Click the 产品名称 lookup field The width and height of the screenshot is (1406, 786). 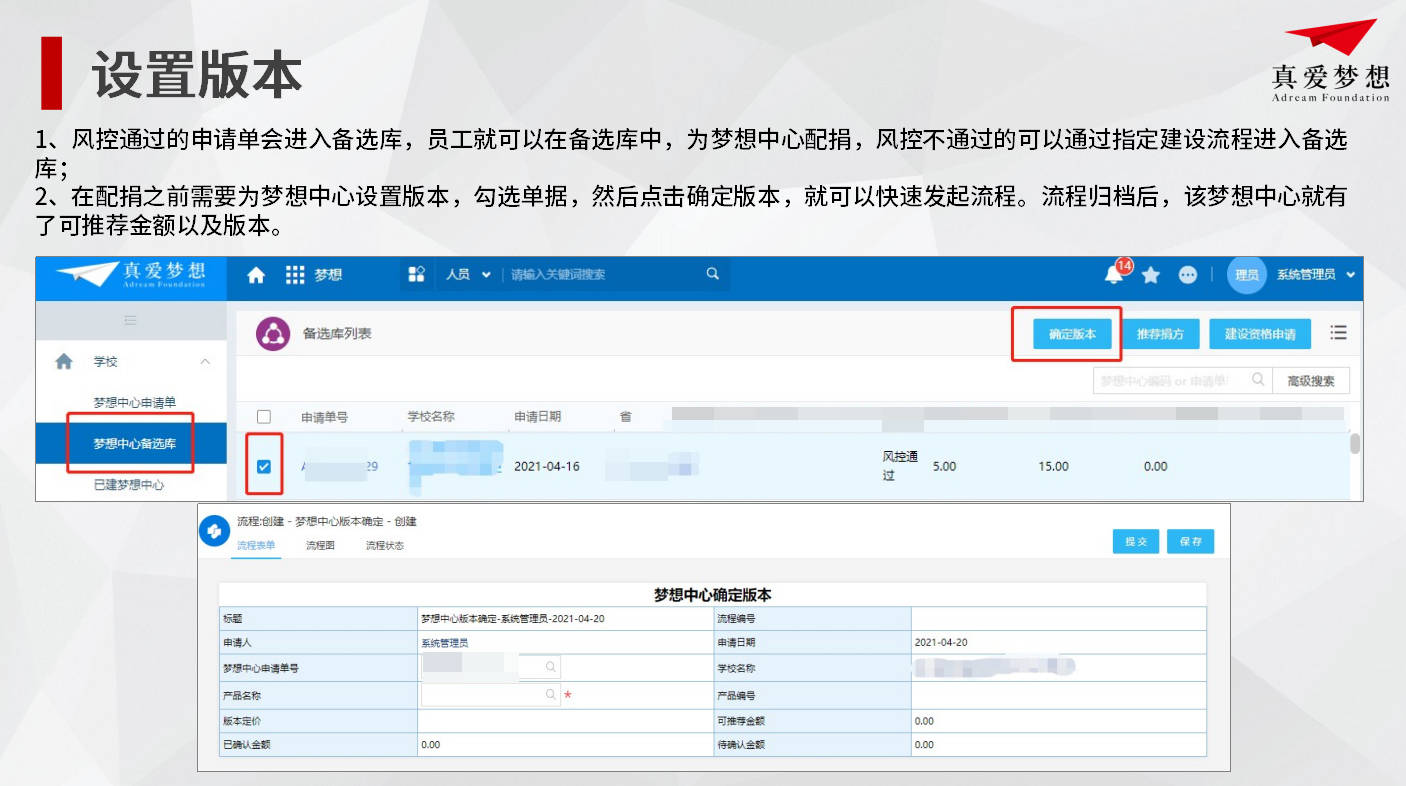click(x=490, y=694)
